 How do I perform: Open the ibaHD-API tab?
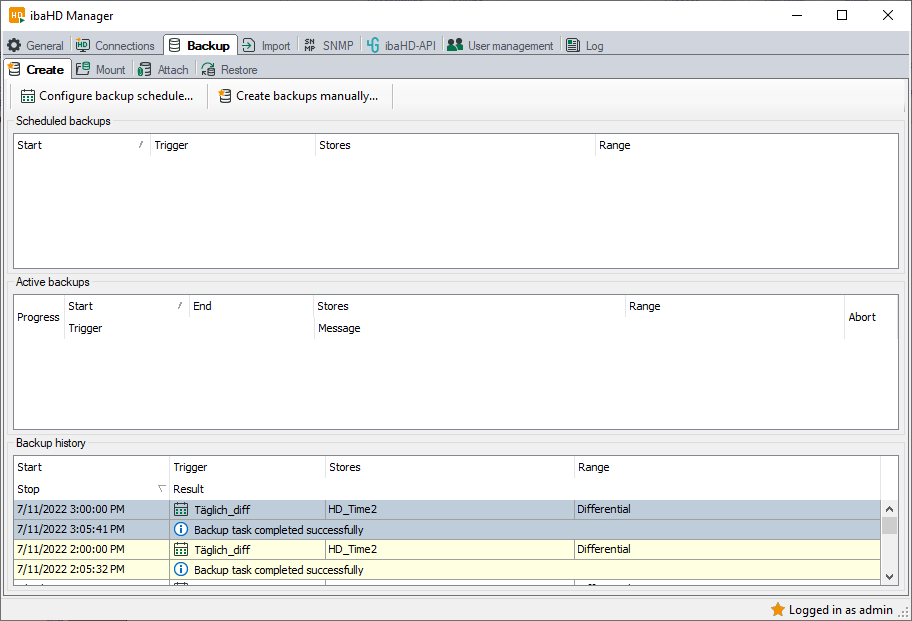[x=402, y=45]
